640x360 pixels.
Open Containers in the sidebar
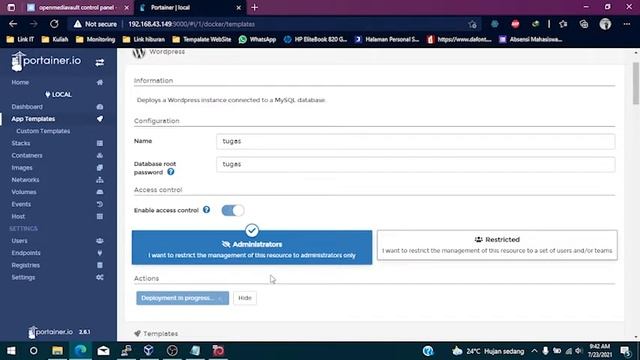pos(27,156)
